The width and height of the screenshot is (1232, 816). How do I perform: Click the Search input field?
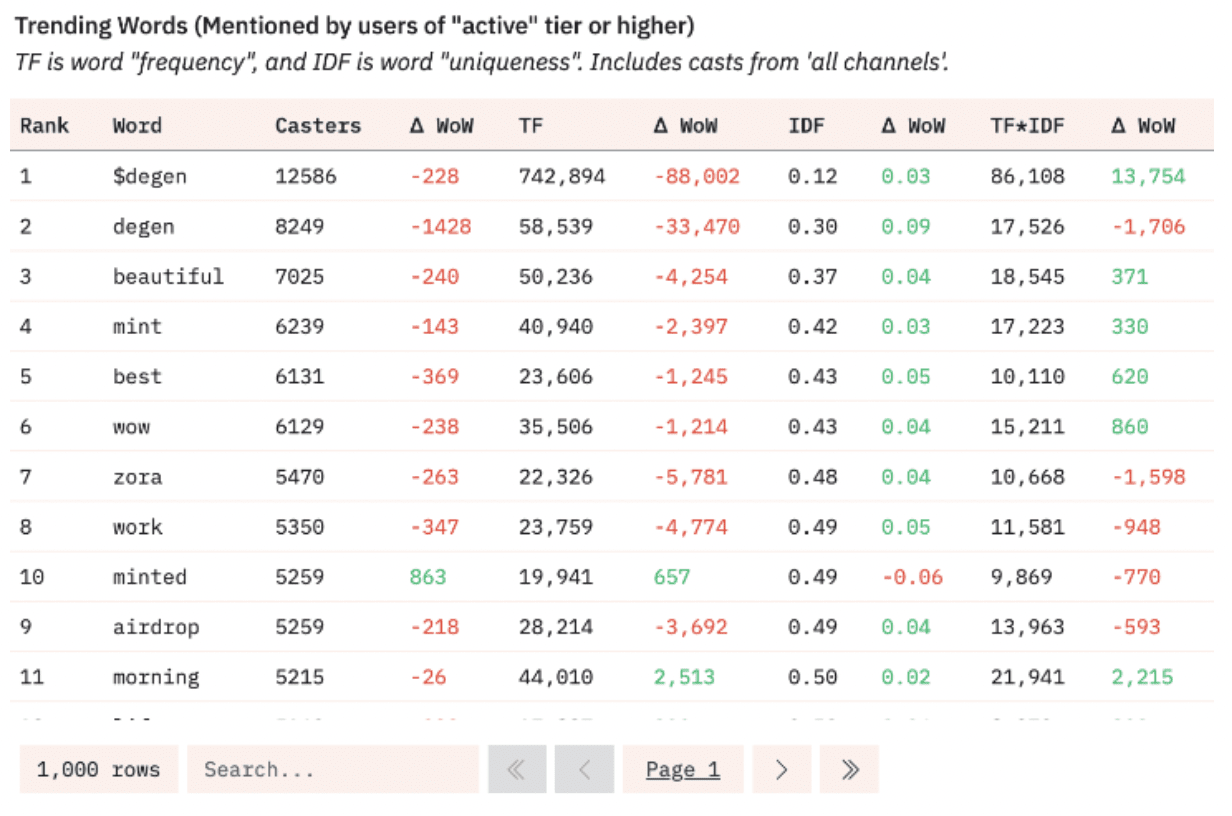click(332, 769)
